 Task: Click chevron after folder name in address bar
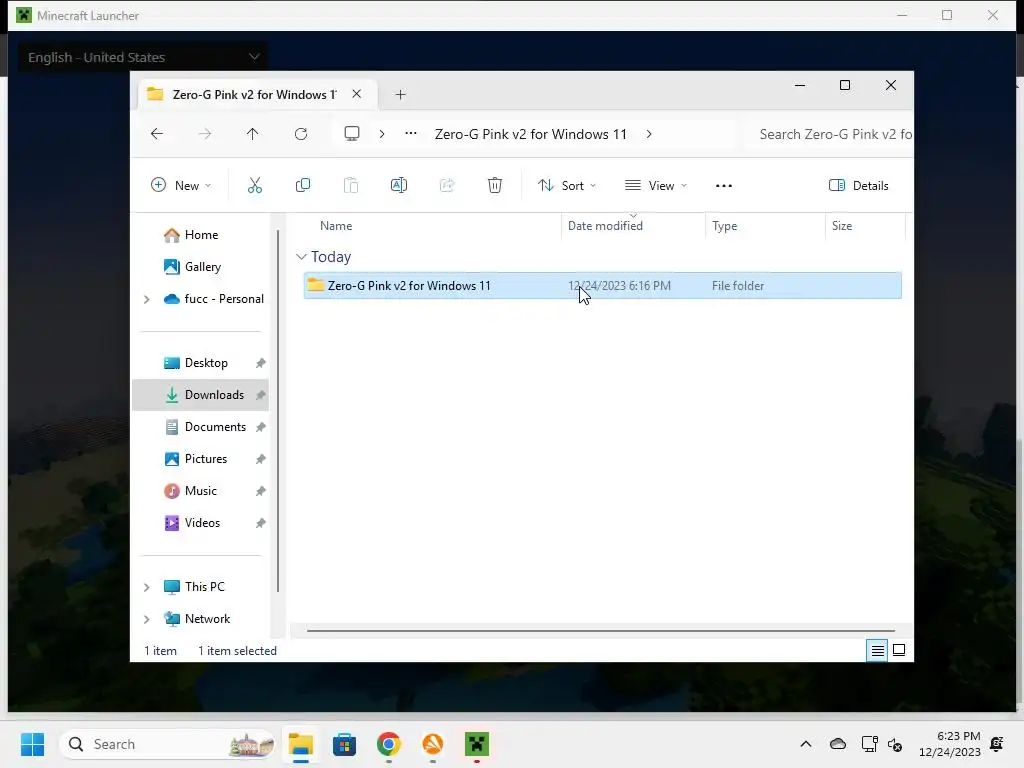click(648, 134)
